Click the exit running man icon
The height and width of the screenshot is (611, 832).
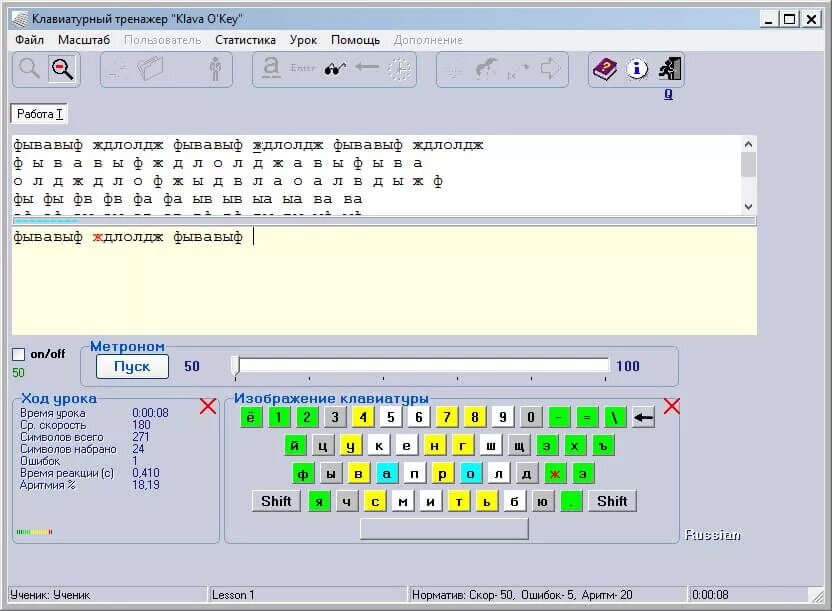pyautogui.click(x=670, y=69)
